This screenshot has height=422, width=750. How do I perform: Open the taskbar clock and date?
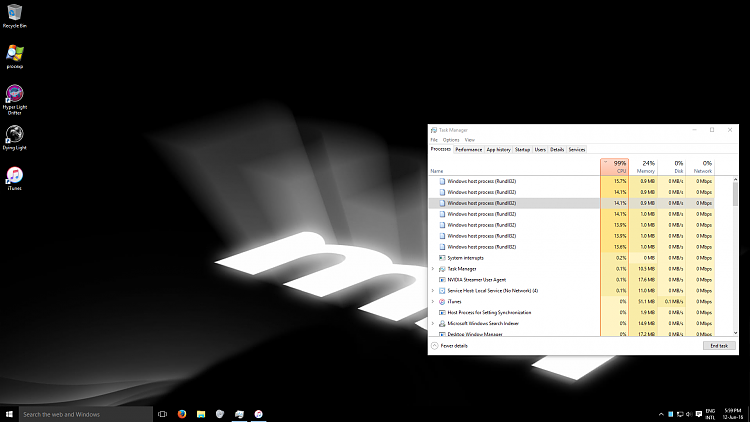(733, 414)
